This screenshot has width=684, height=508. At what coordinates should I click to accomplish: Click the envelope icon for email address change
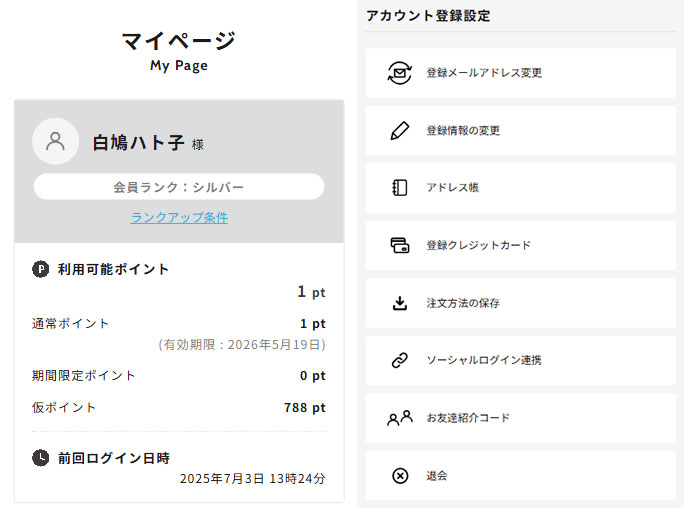400,73
